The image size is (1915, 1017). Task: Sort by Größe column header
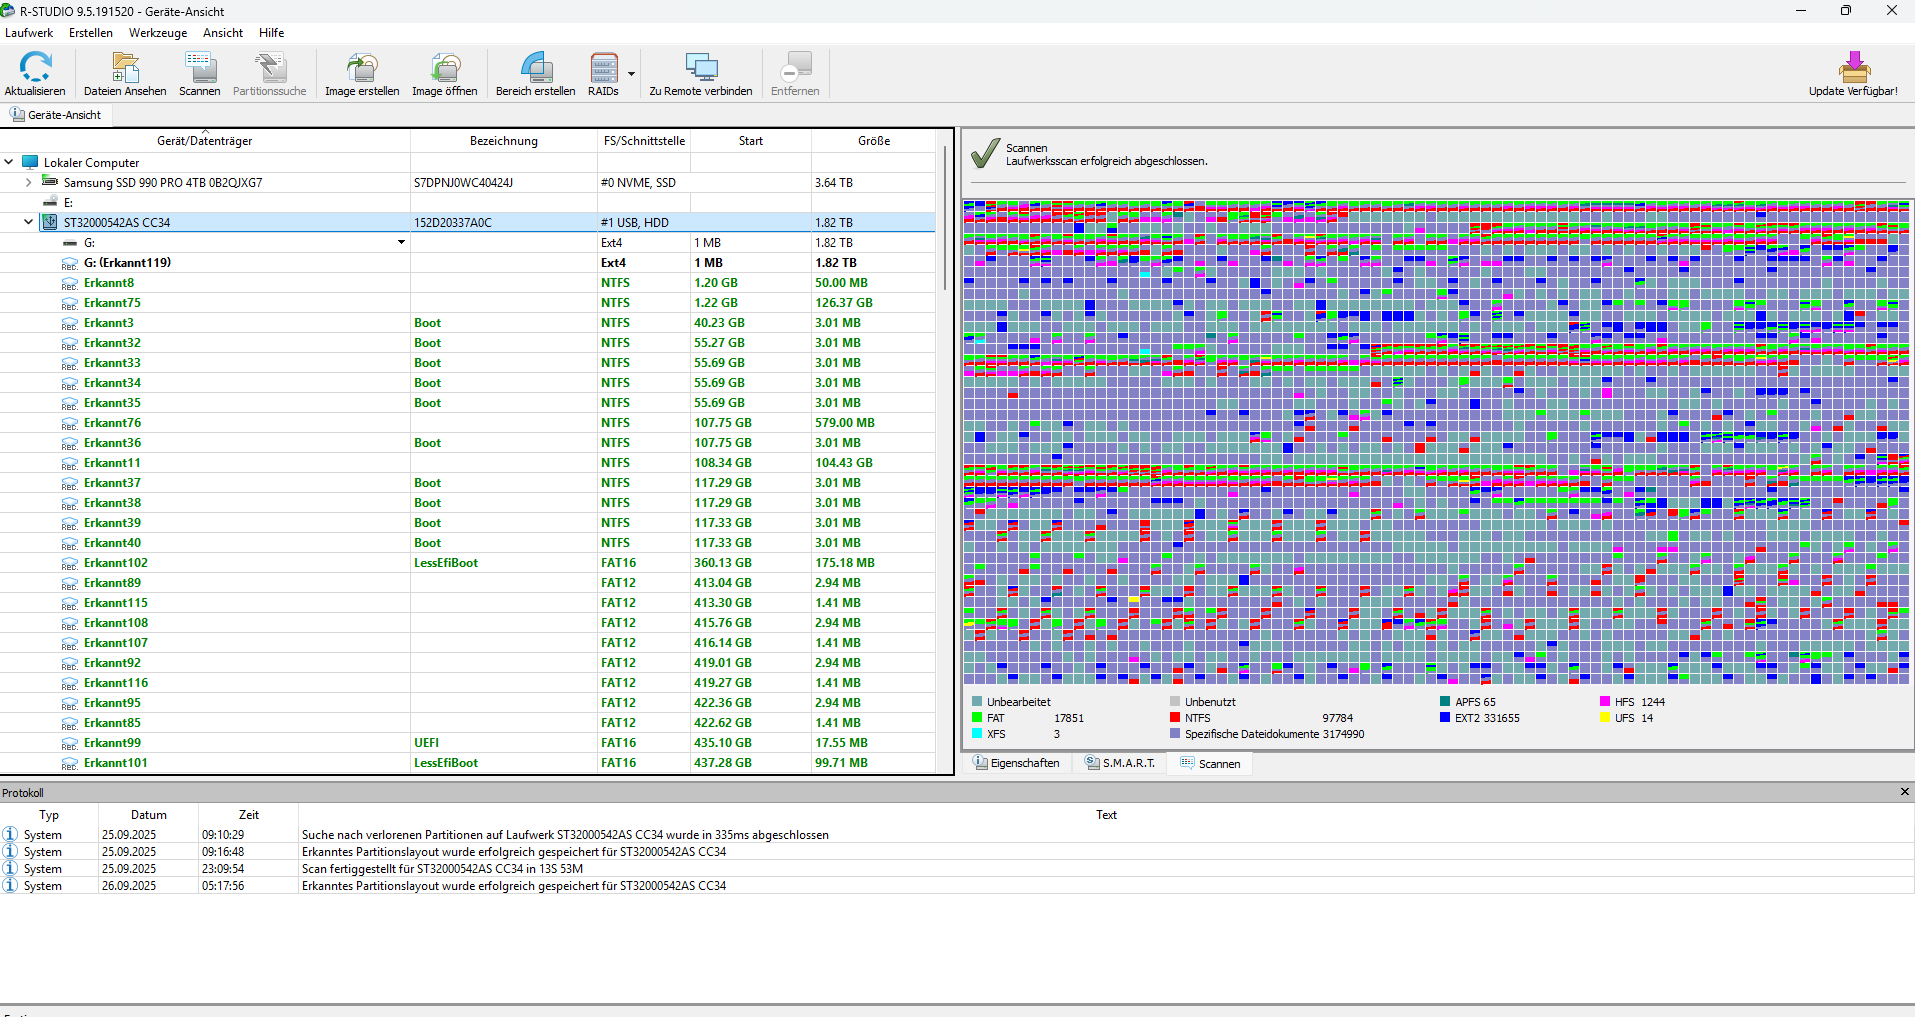click(x=874, y=141)
